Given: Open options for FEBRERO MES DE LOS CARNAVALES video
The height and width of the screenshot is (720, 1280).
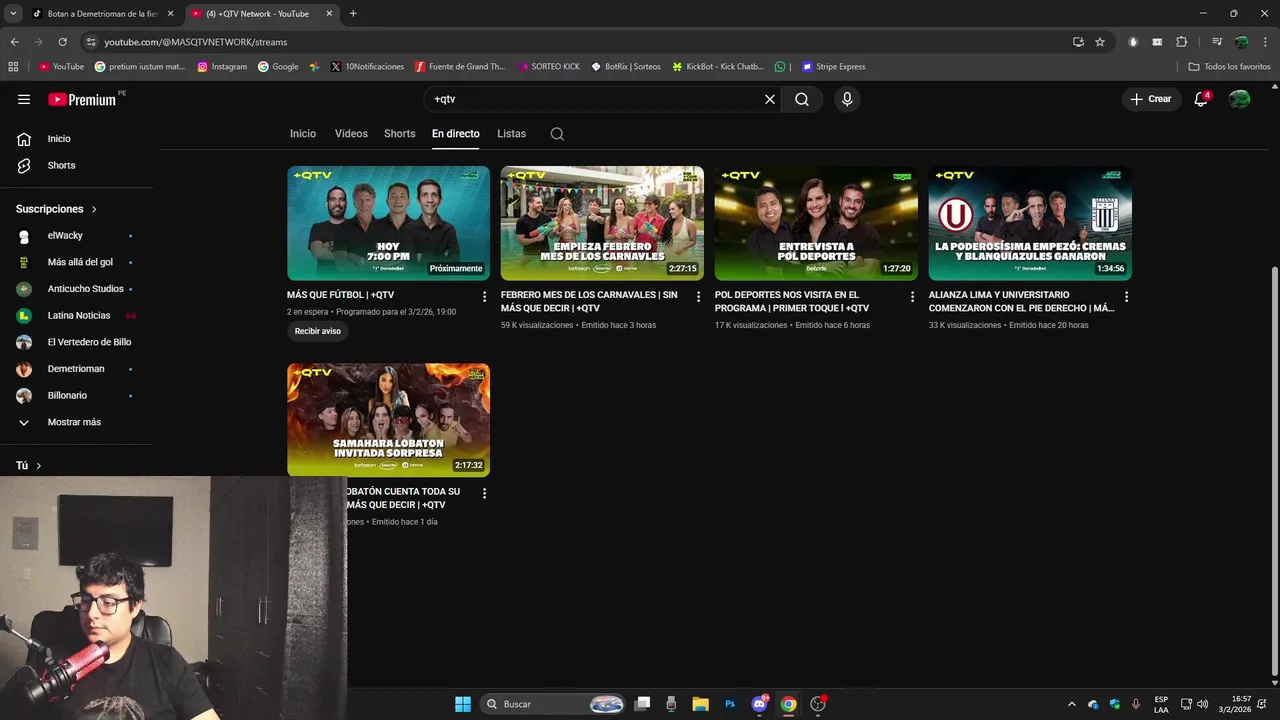Looking at the screenshot, I should click(699, 297).
